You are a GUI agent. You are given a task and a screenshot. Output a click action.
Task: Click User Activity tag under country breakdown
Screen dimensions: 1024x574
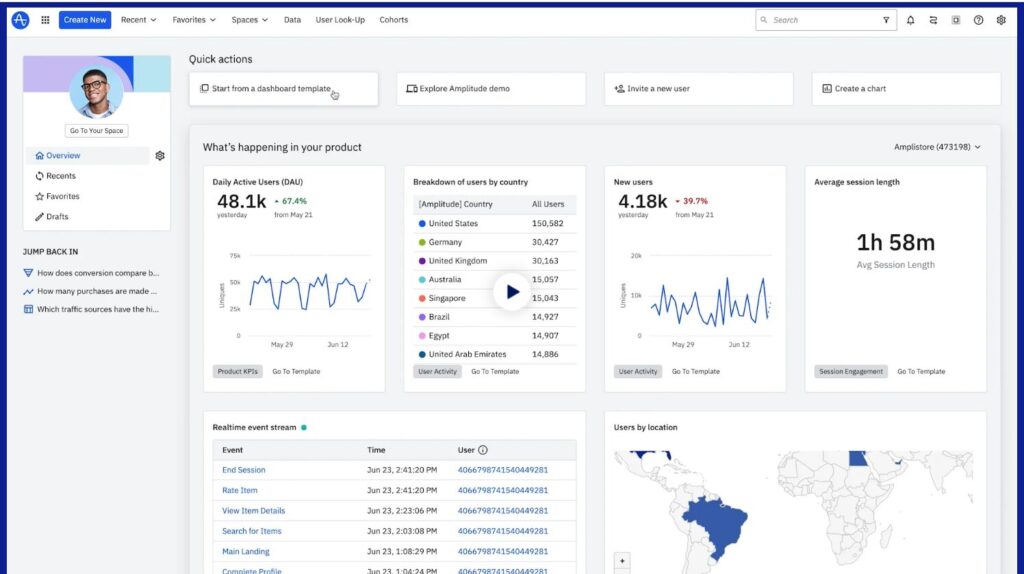(438, 372)
